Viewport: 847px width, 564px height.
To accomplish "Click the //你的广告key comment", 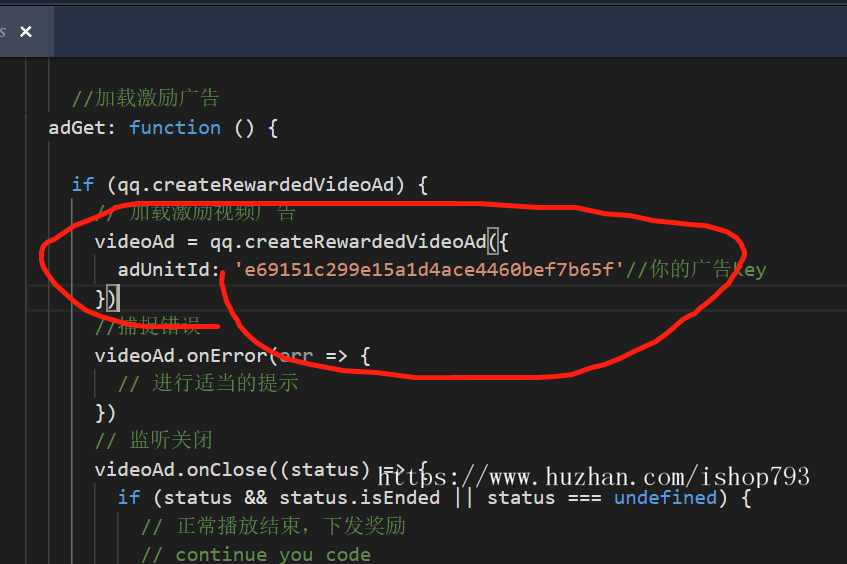I will tap(696, 270).
